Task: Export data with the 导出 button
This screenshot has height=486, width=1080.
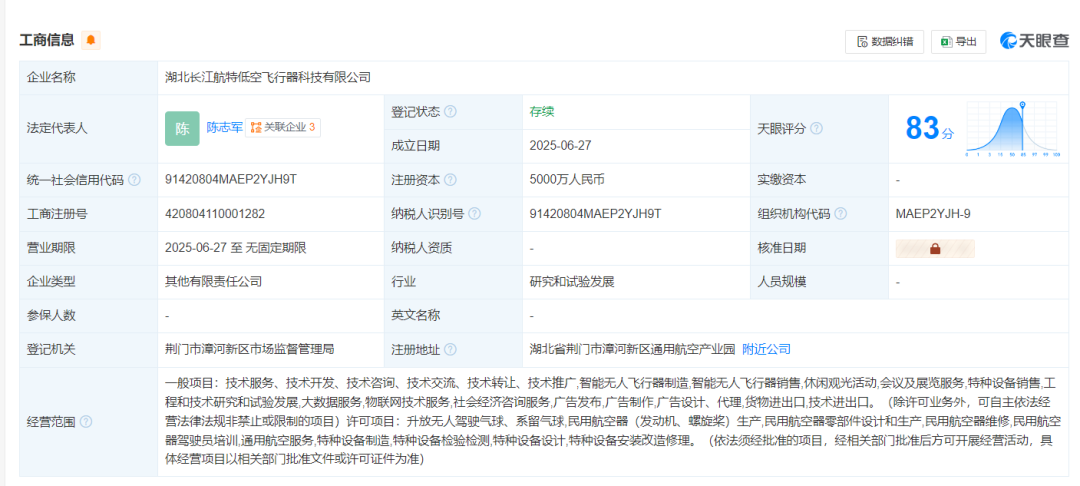Action: [958, 41]
